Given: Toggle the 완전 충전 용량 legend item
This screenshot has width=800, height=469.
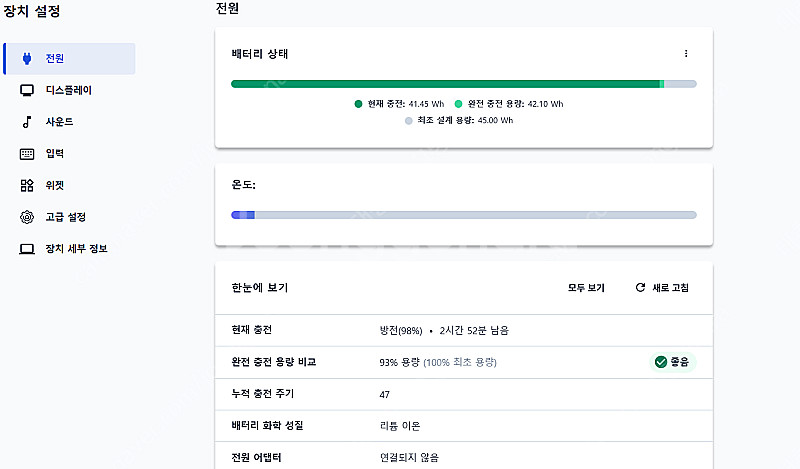Looking at the screenshot, I should pyautogui.click(x=508, y=103).
